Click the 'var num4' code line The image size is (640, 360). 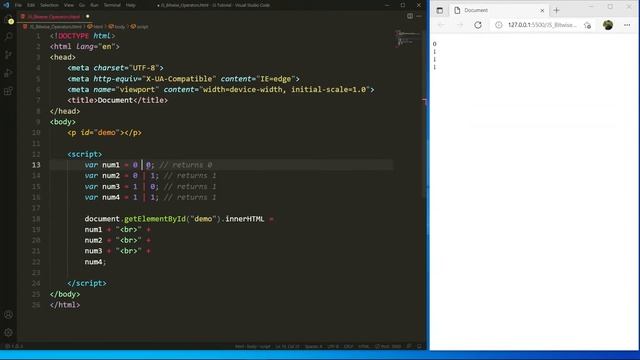(150, 197)
